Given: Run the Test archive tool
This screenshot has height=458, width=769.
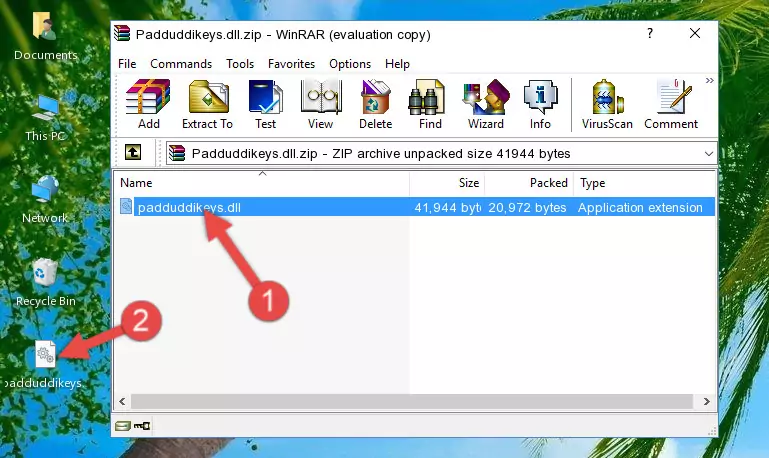Looking at the screenshot, I should coord(265,104).
